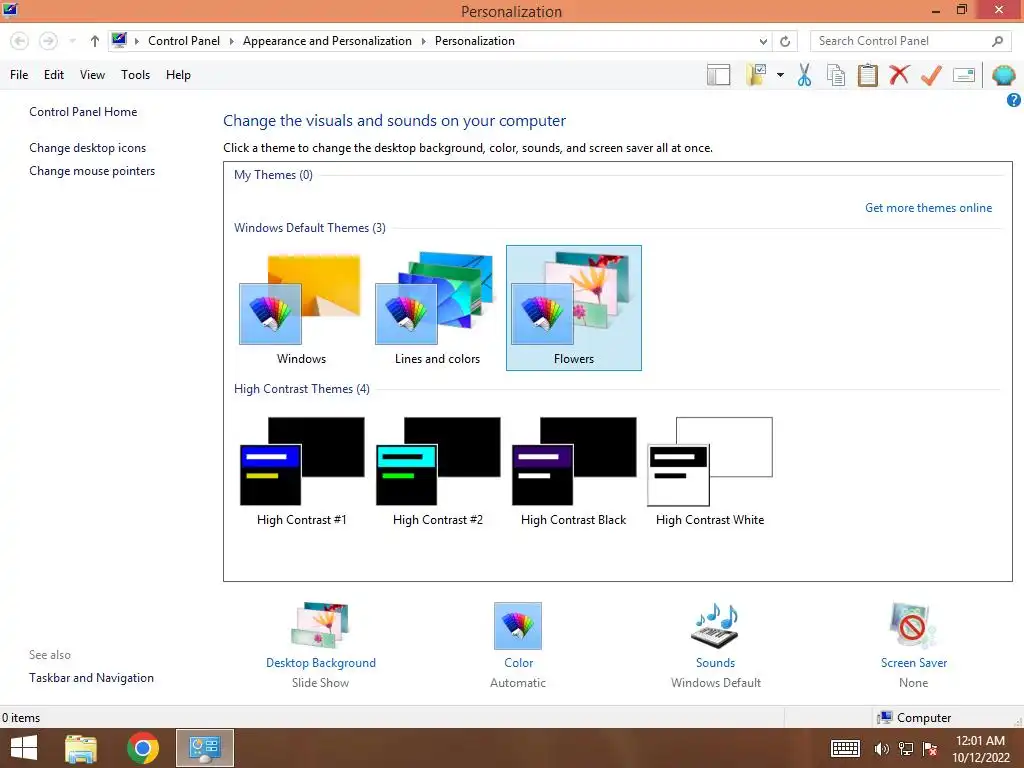Click the red X Delete icon
Screen dimensions: 1024x768
pyautogui.click(x=899, y=74)
